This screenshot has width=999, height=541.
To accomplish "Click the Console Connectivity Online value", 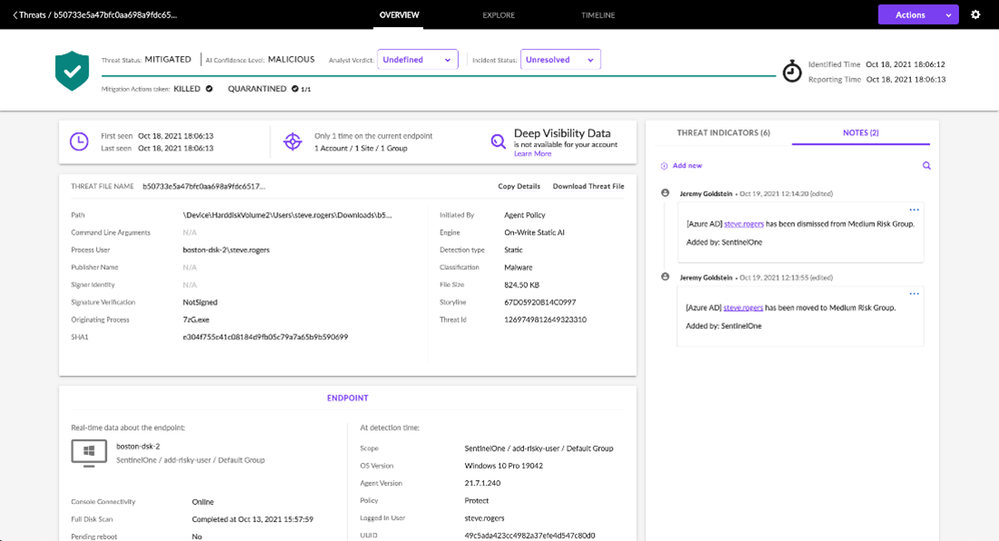I will [x=203, y=501].
